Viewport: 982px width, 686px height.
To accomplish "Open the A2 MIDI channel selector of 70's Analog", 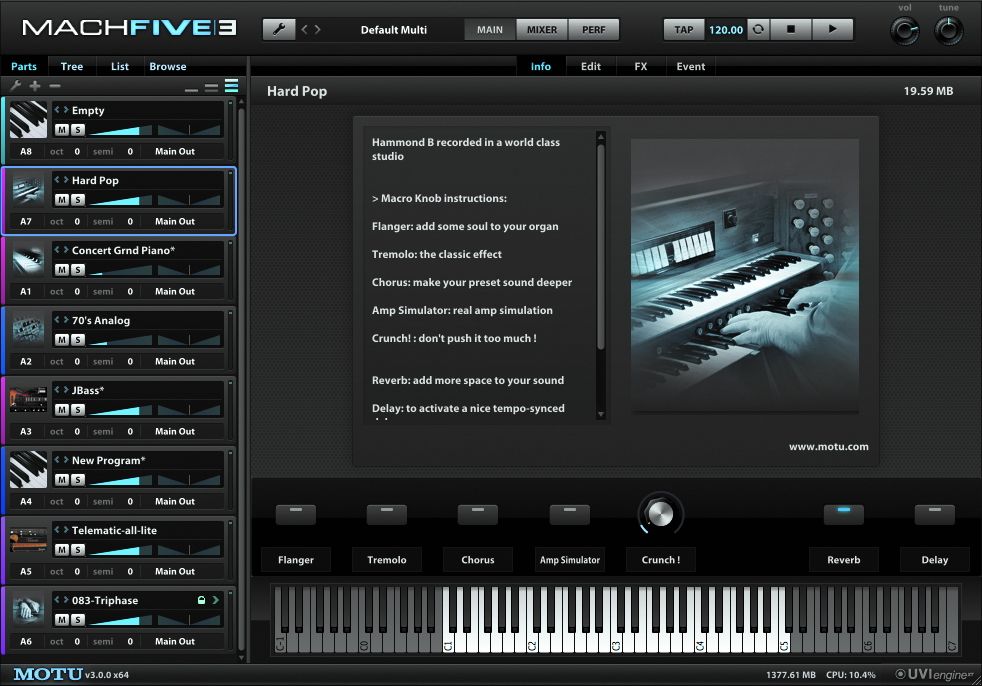I will coord(26,361).
